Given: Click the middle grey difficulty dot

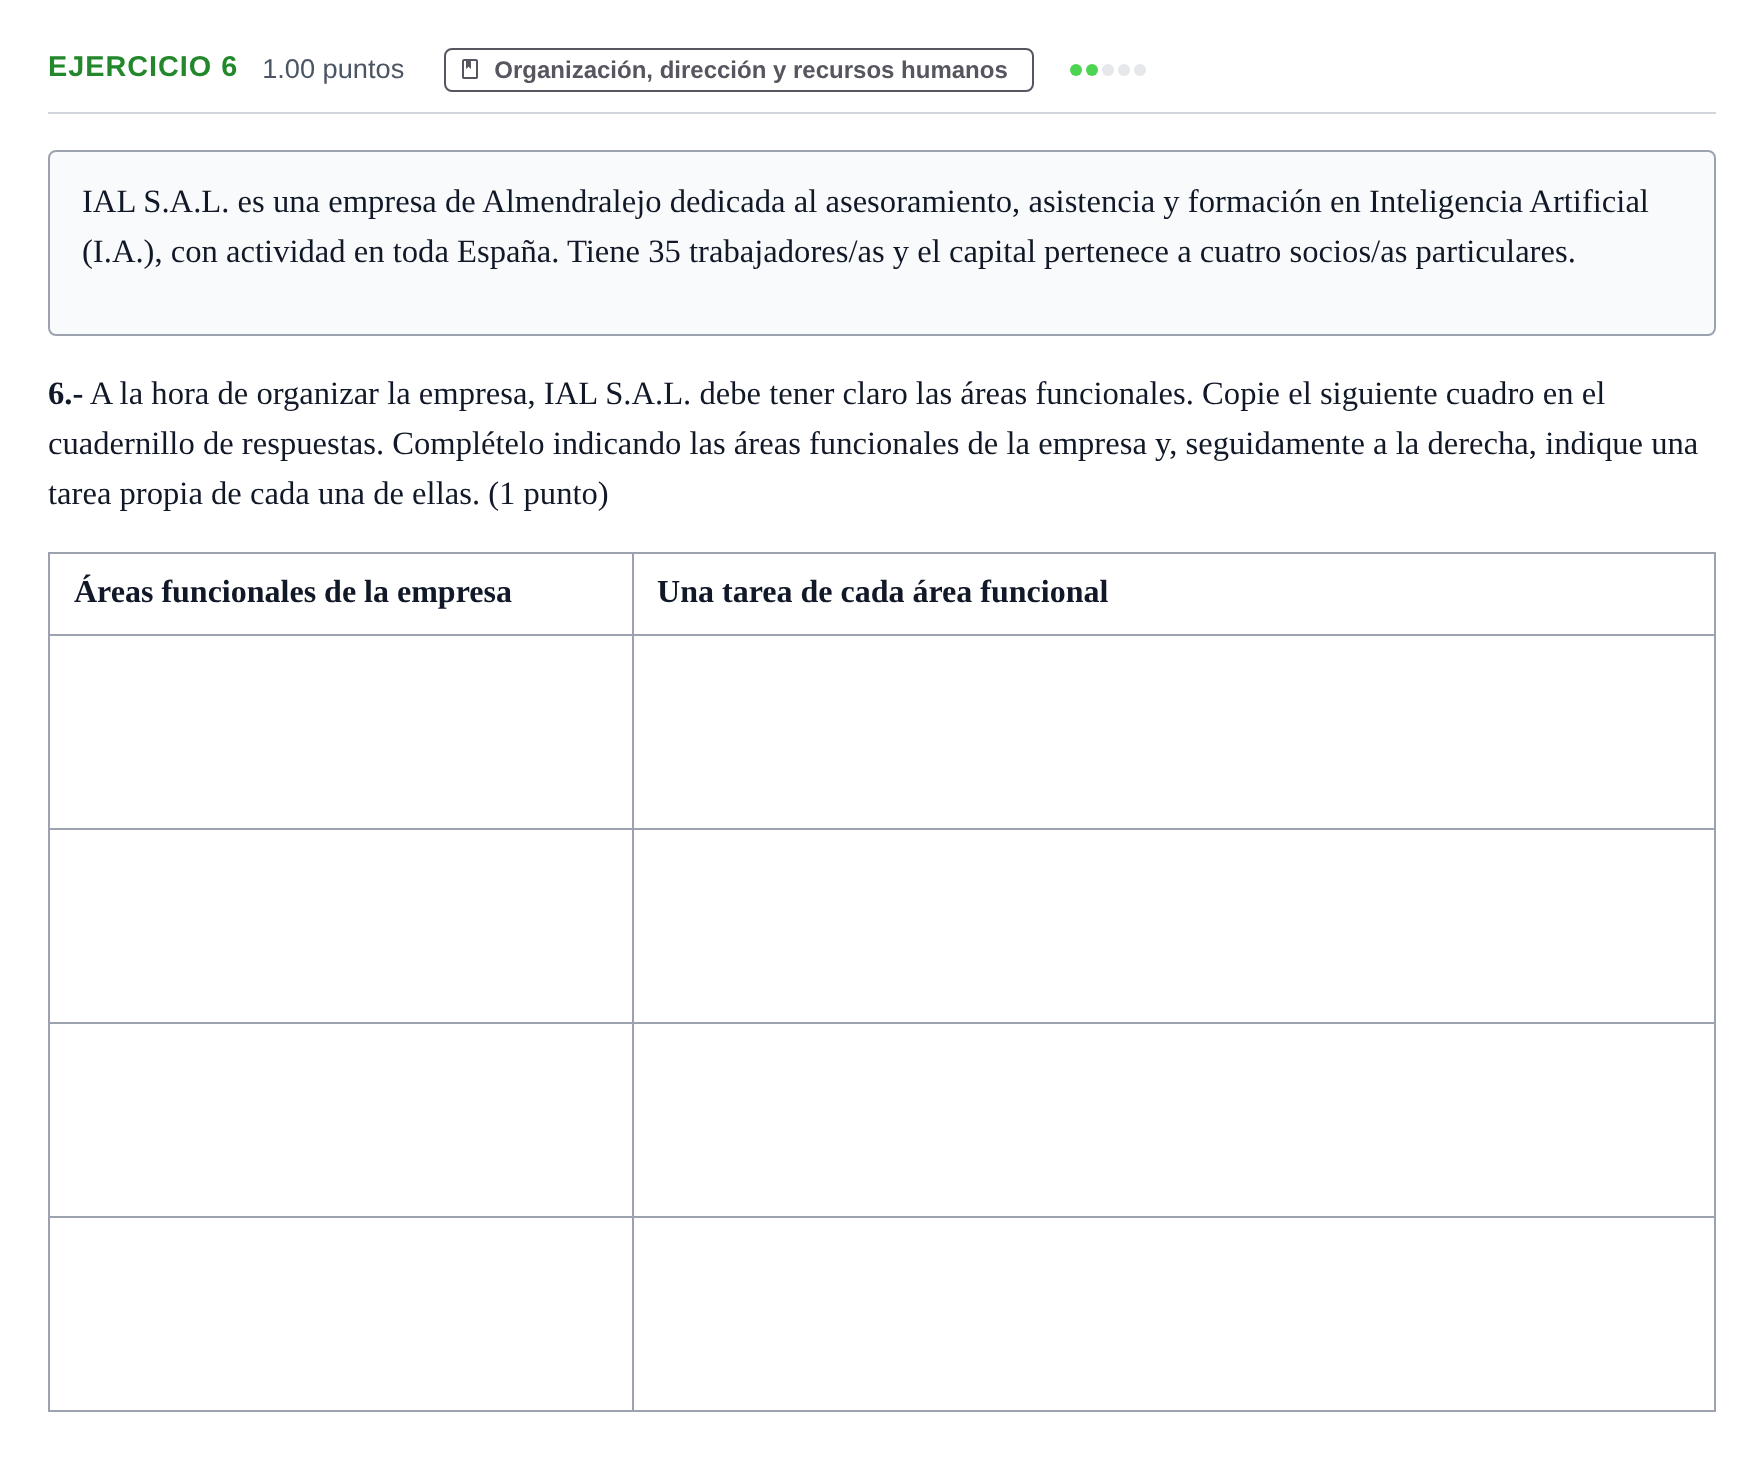Looking at the screenshot, I should tap(1124, 70).
